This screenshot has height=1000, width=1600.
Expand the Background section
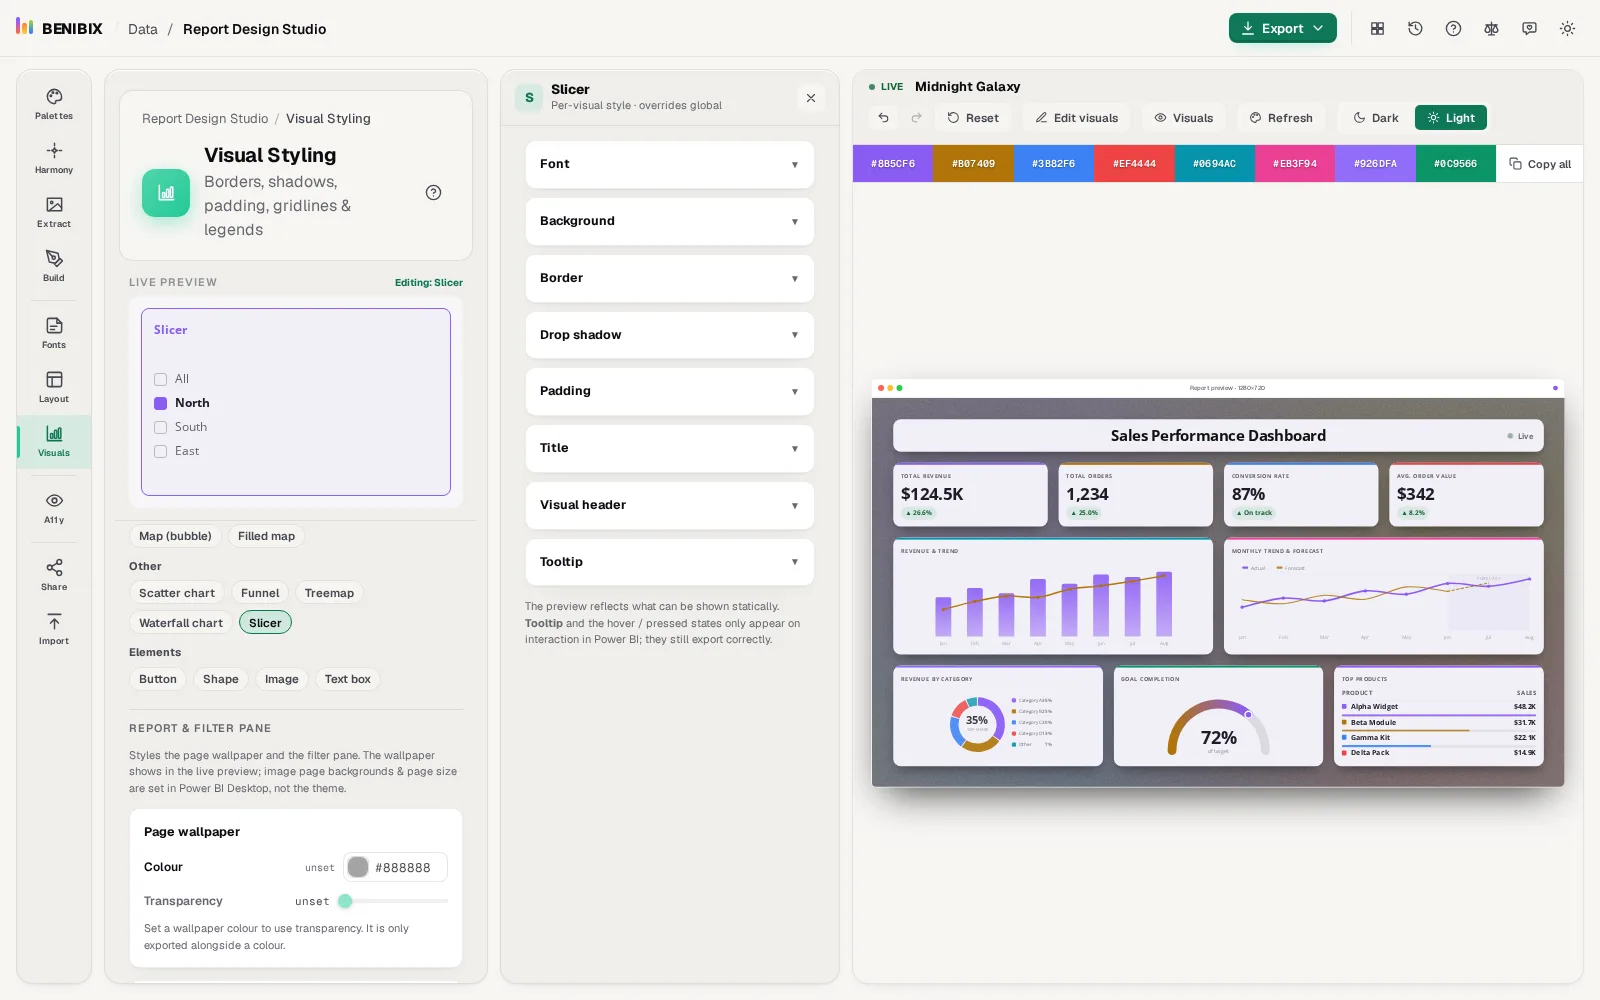pyautogui.click(x=669, y=221)
